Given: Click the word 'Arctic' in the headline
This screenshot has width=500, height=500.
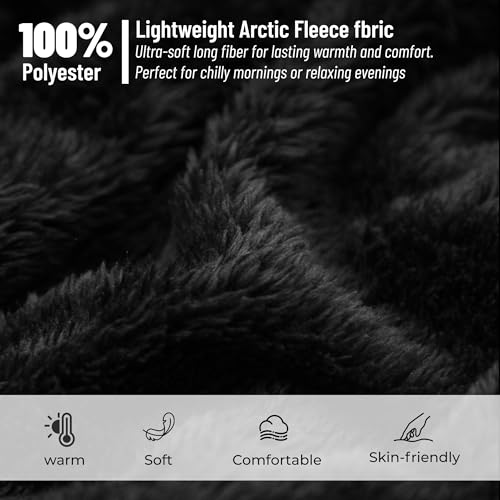Looking at the screenshot, I should click(264, 30).
